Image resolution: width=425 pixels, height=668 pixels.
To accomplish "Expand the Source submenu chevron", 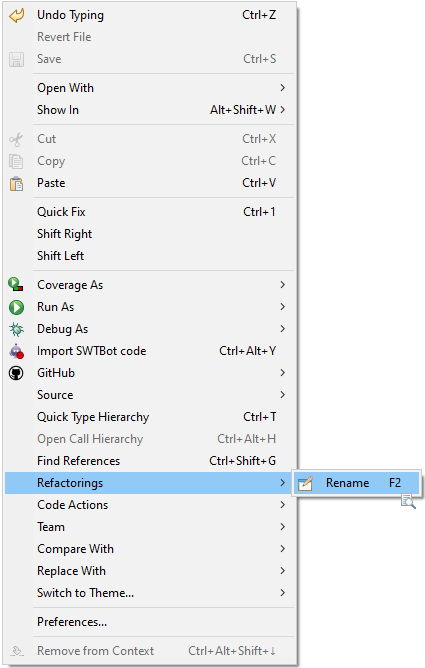I will [x=282, y=395].
